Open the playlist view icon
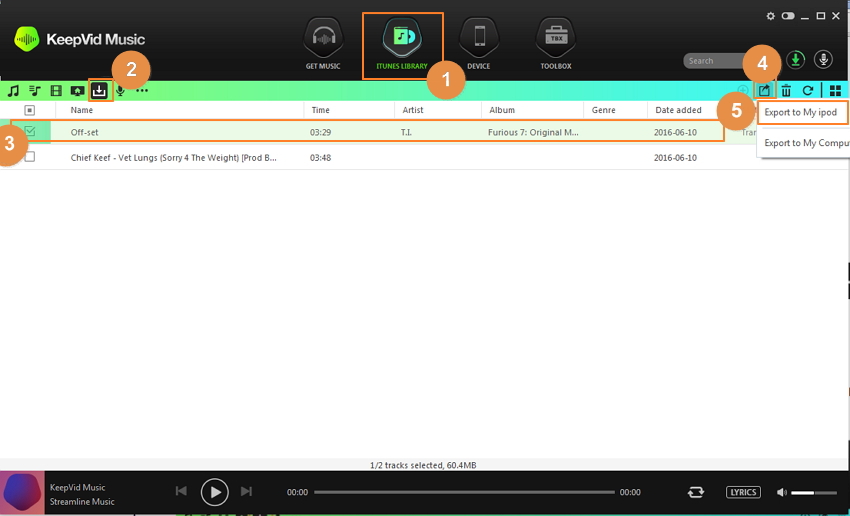The height and width of the screenshot is (516, 850). tap(34, 91)
